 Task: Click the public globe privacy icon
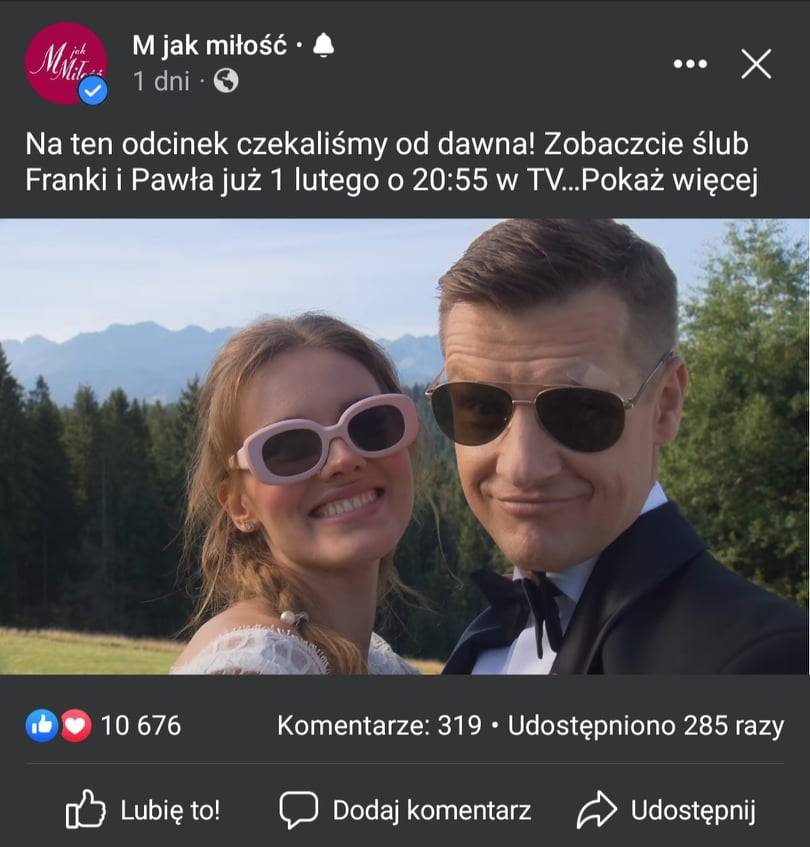[x=226, y=81]
